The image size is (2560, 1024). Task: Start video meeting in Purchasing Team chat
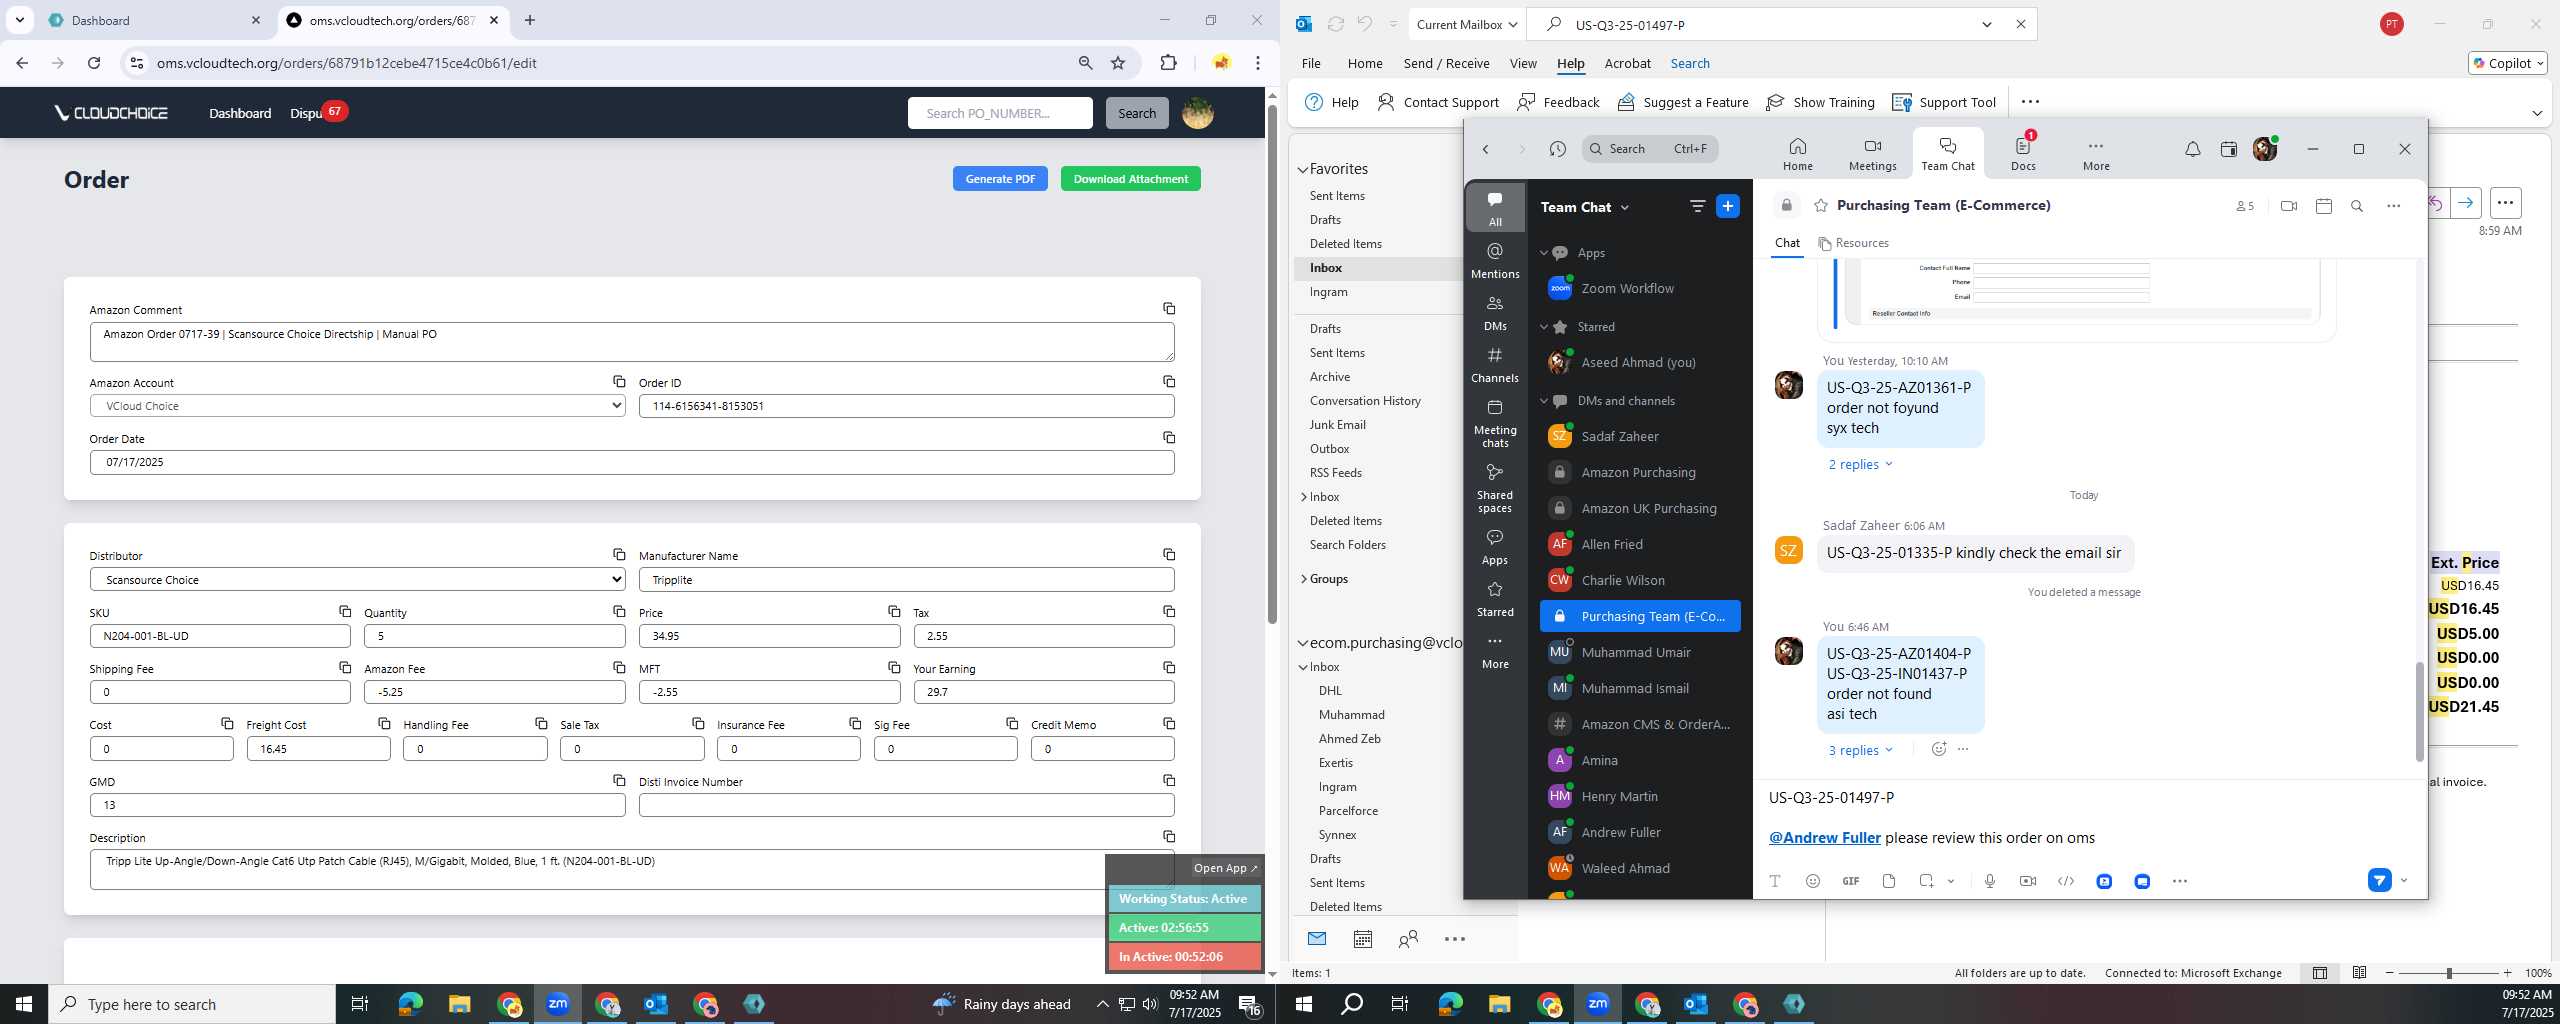(x=2288, y=206)
